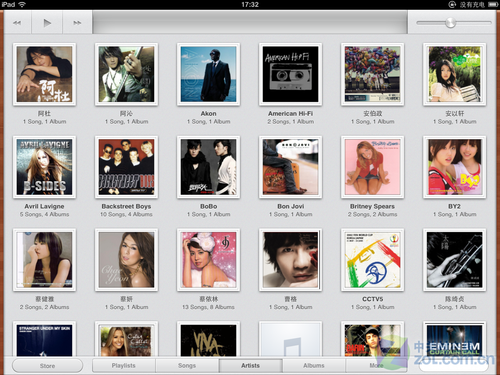Click the Britney Spears name label
Image resolution: width=500 pixels, height=375 pixels.
point(372,206)
